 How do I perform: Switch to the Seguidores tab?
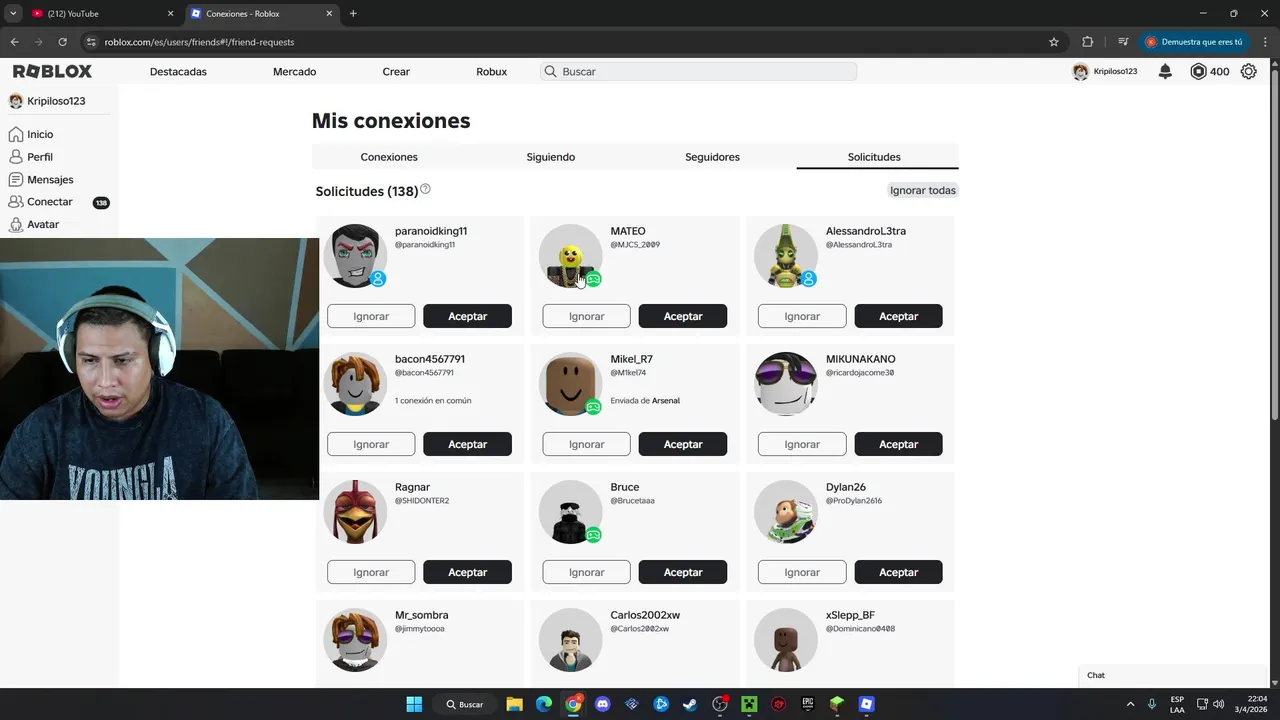712,157
